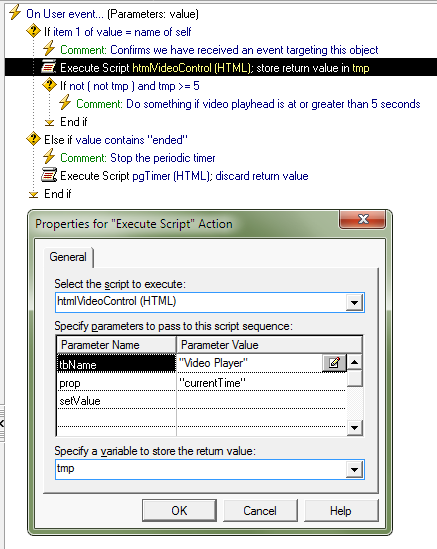The width and height of the screenshot is (437, 549).
Task: Click the lightning icon beside Confirms we have received comment
Action: (49, 49)
